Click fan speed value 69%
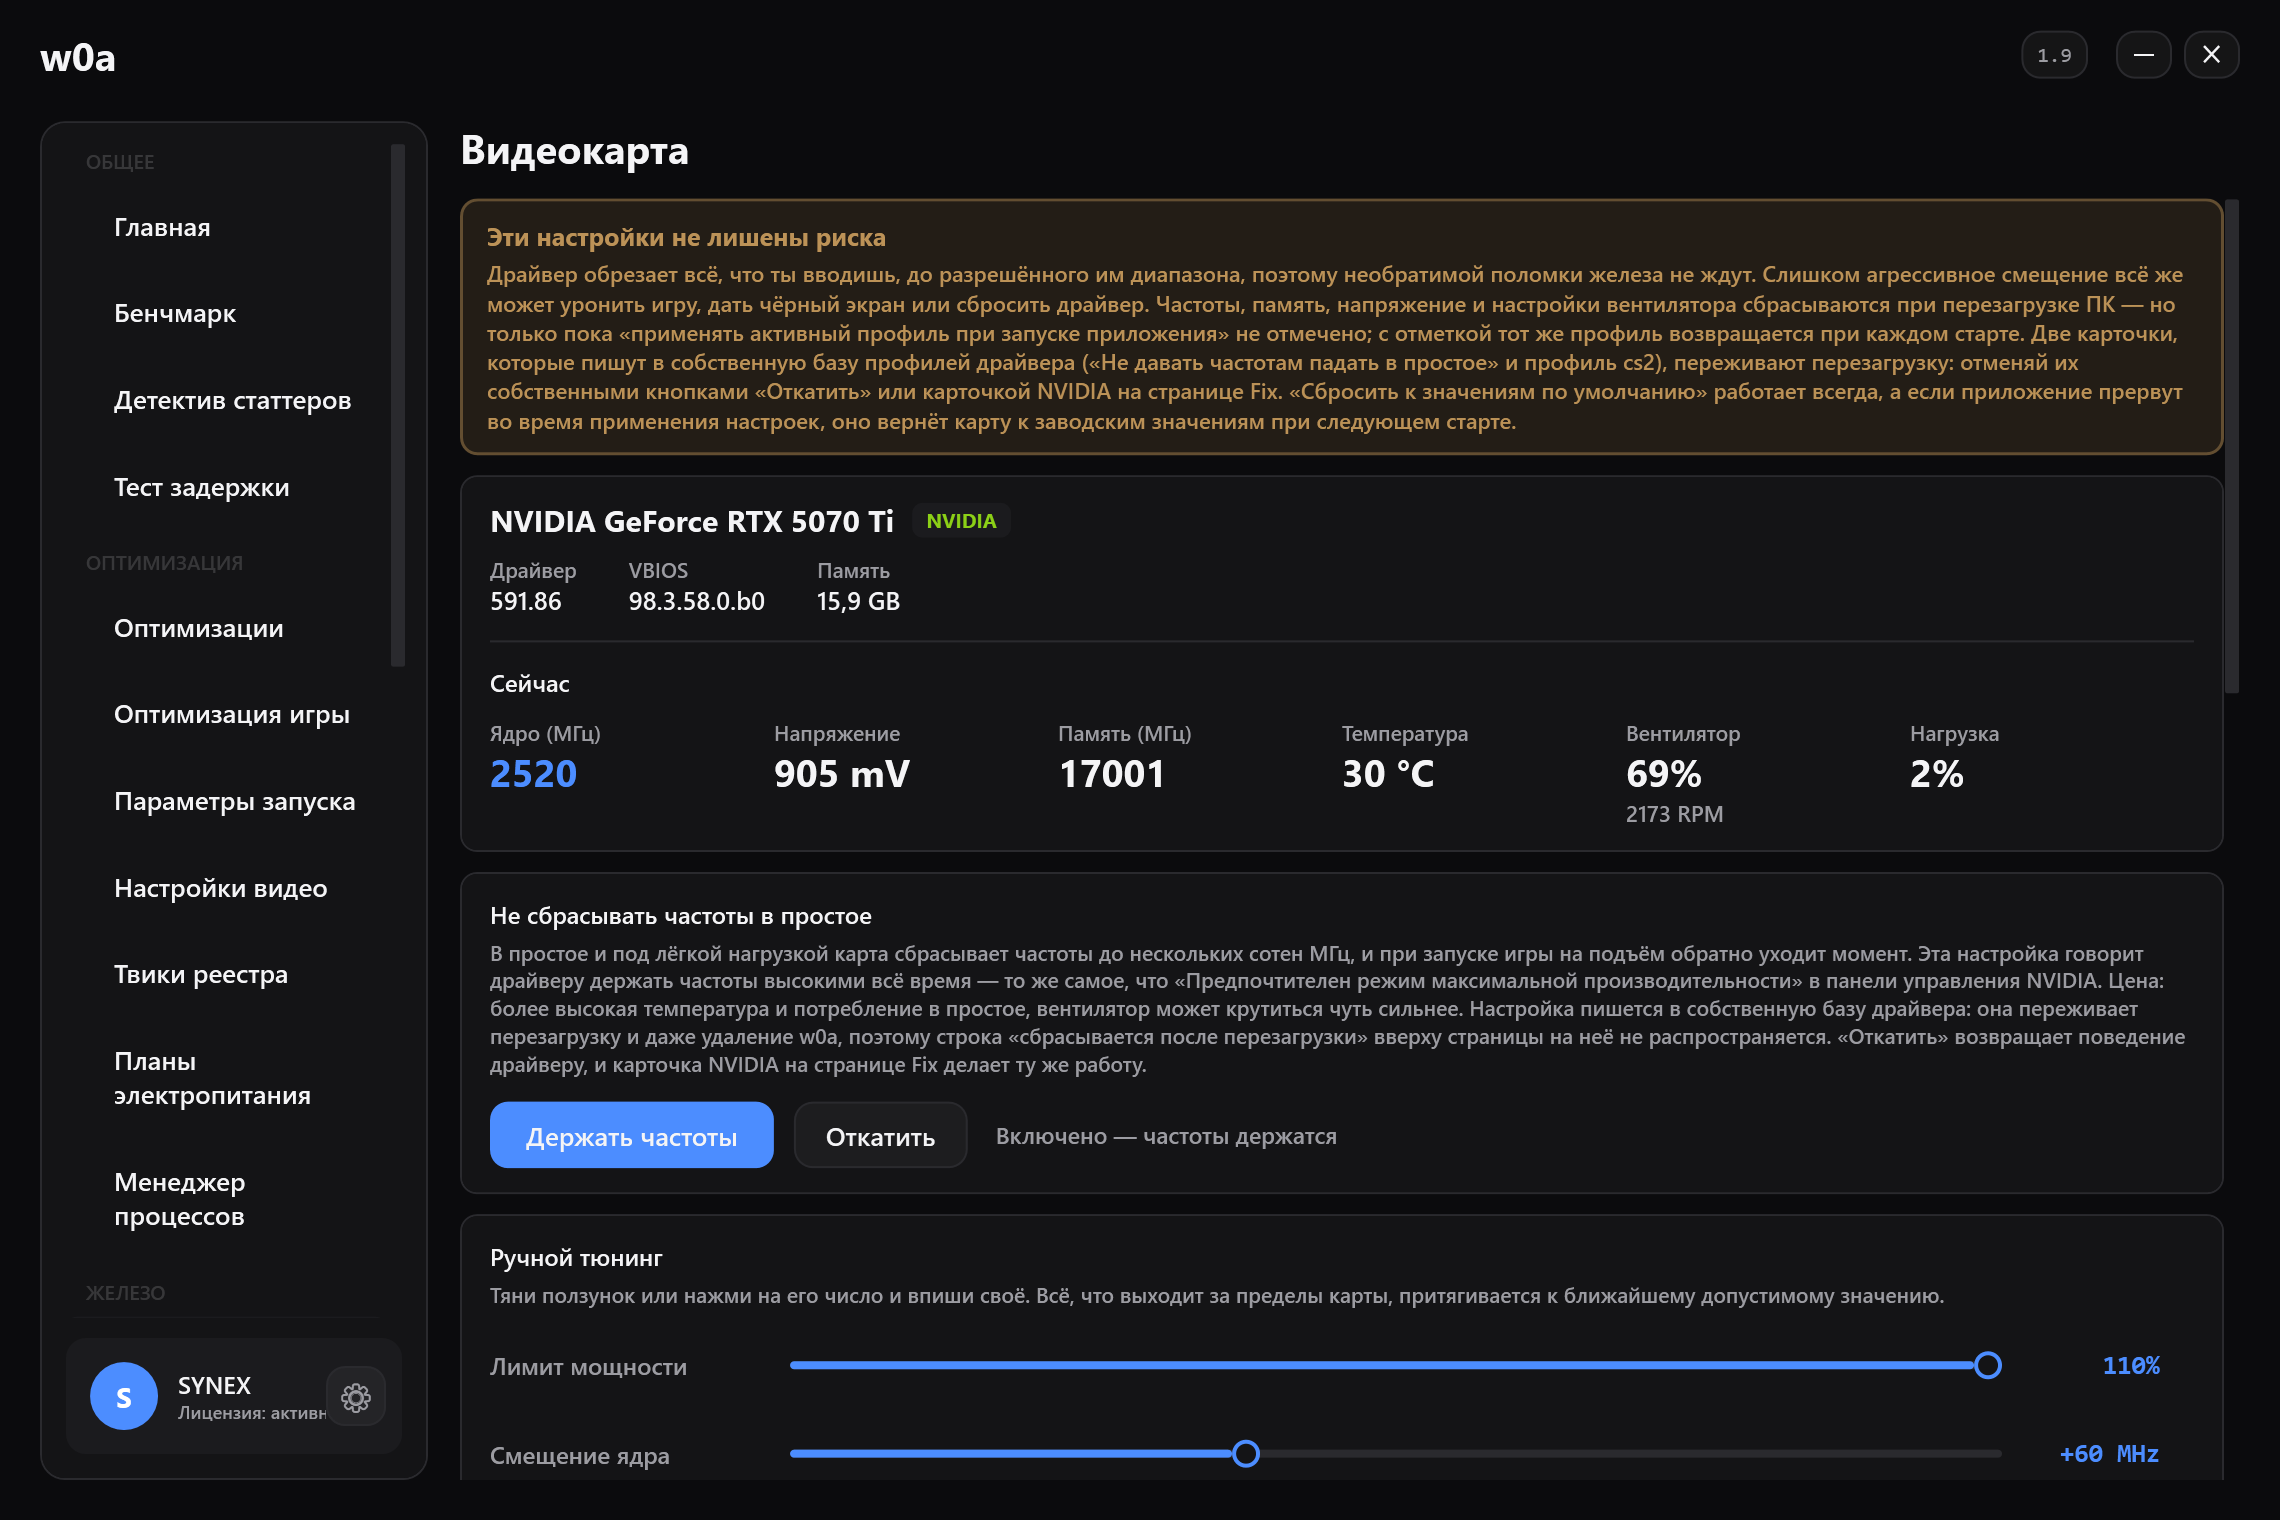Viewport: 2280px width, 1520px height. [x=1663, y=774]
